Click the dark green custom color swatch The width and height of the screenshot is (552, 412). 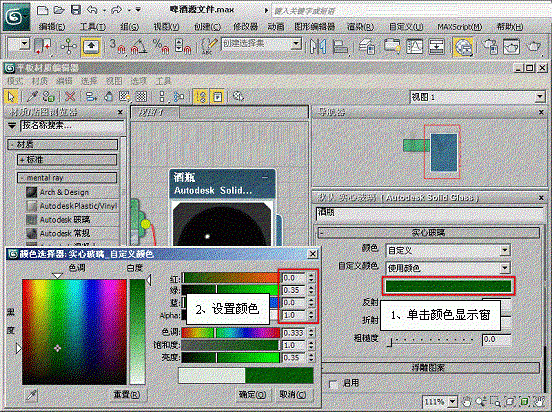[x=448, y=286]
